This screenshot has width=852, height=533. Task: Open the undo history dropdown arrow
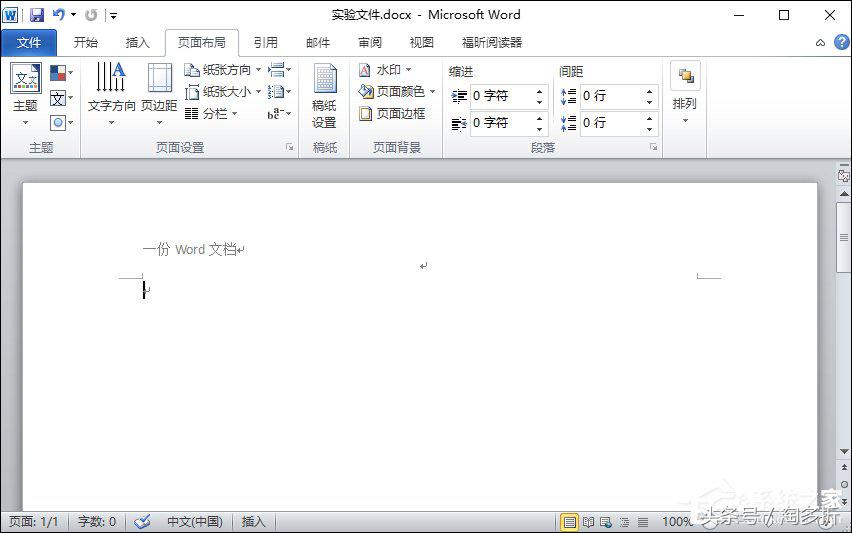click(x=73, y=15)
